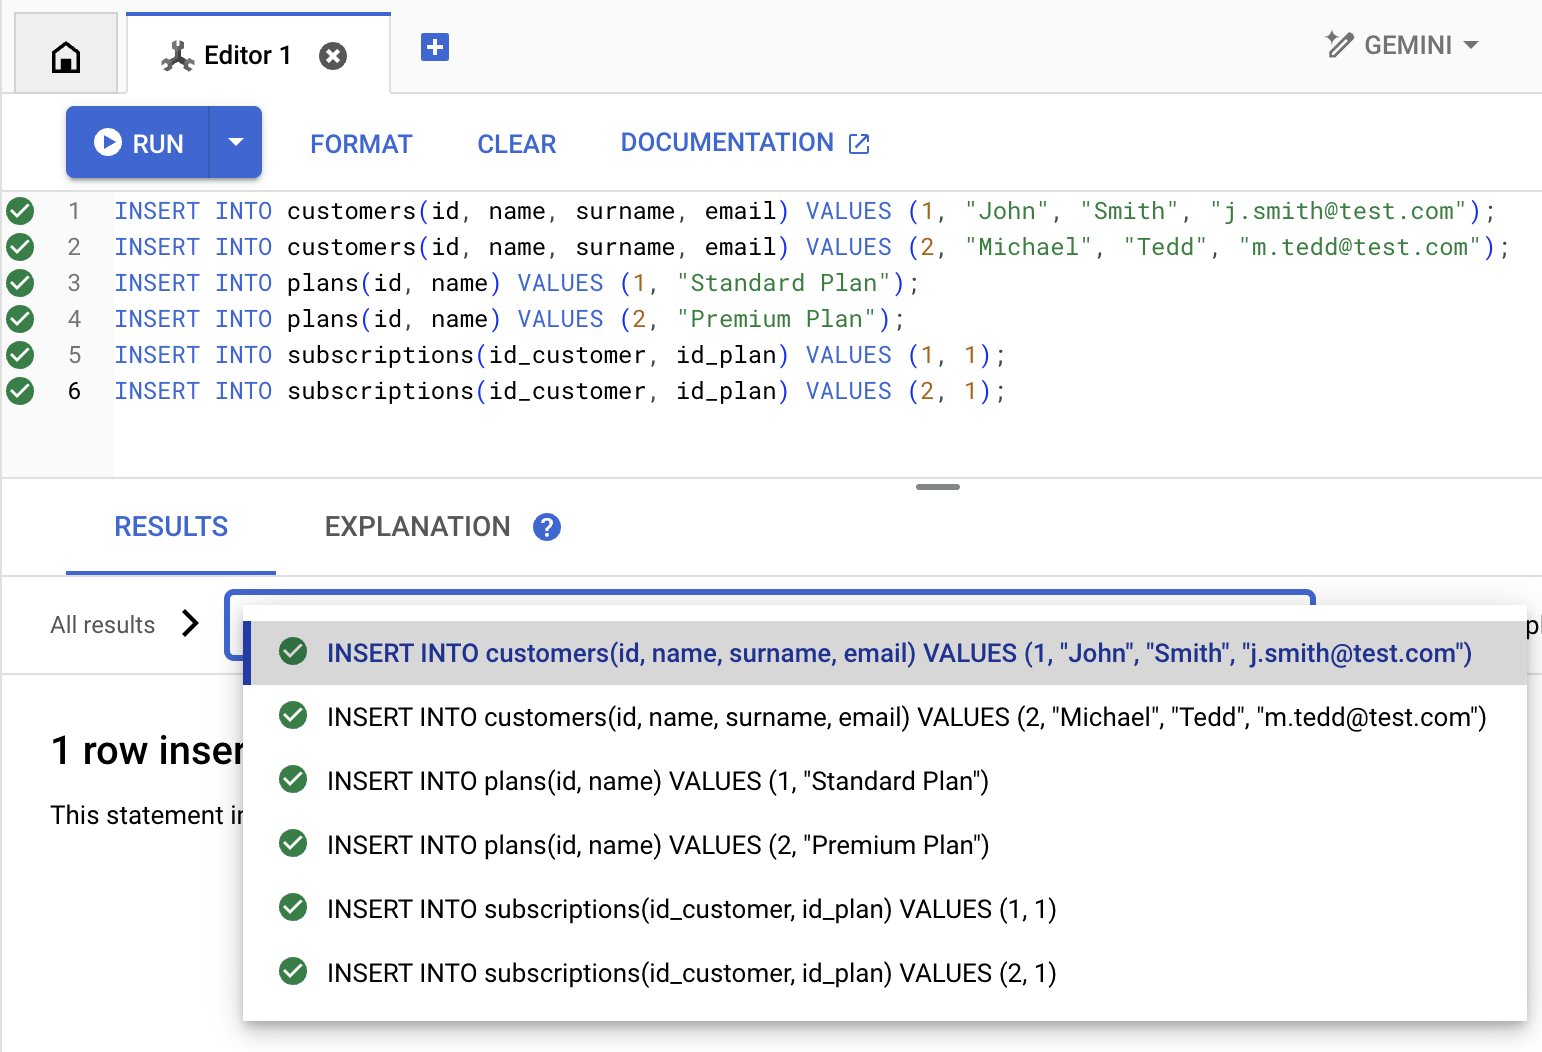
Task: Select the Premium Plan insert result
Action: coord(657,845)
